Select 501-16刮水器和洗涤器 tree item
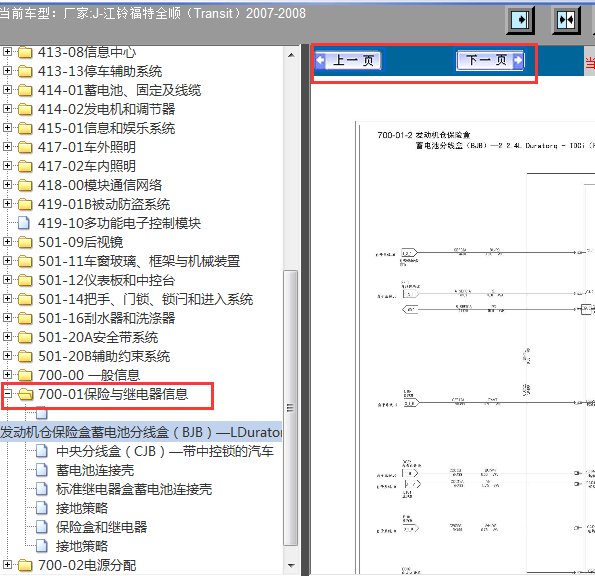Viewport: 595px width, 576px height. click(106, 318)
